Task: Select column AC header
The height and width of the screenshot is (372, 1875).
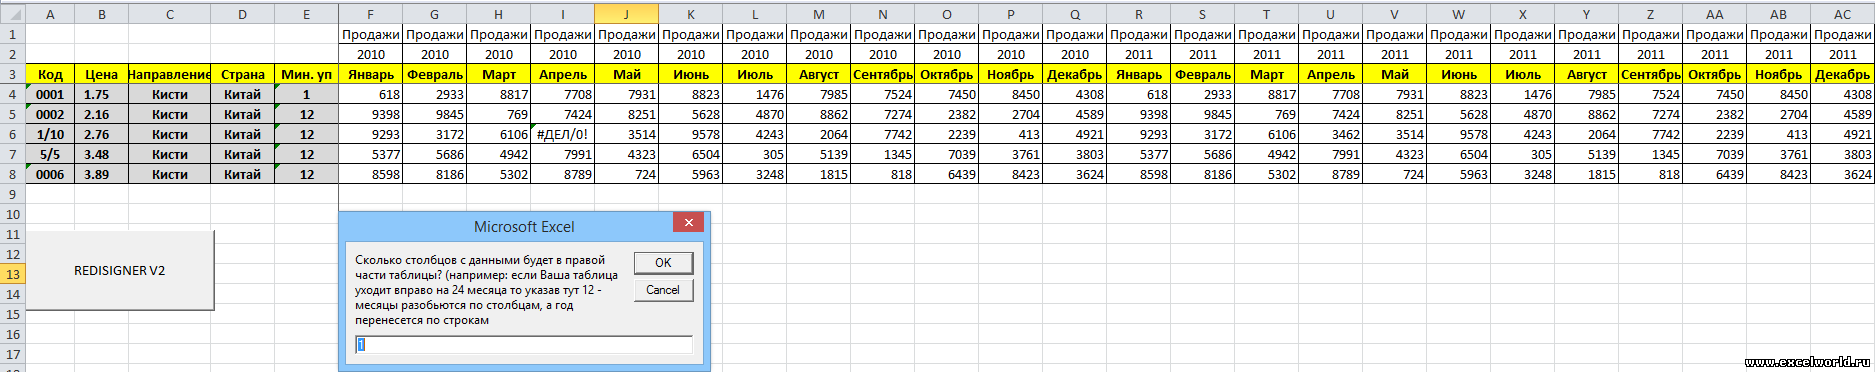Action: [x=1843, y=14]
